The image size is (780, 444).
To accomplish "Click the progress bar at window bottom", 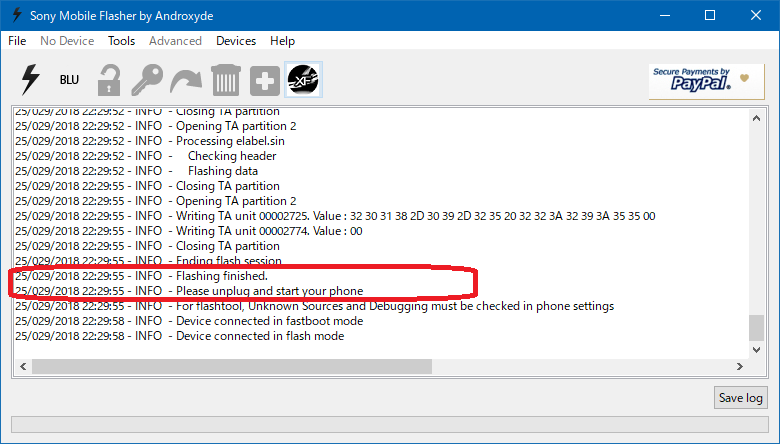I will (x=390, y=424).
